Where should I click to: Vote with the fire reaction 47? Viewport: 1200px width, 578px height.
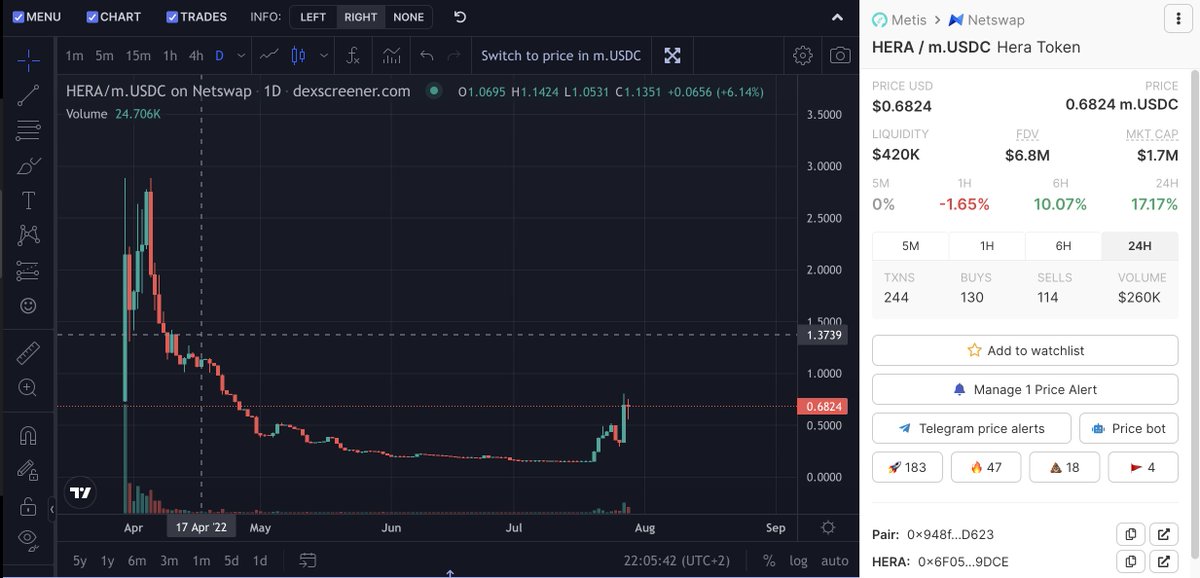point(986,467)
